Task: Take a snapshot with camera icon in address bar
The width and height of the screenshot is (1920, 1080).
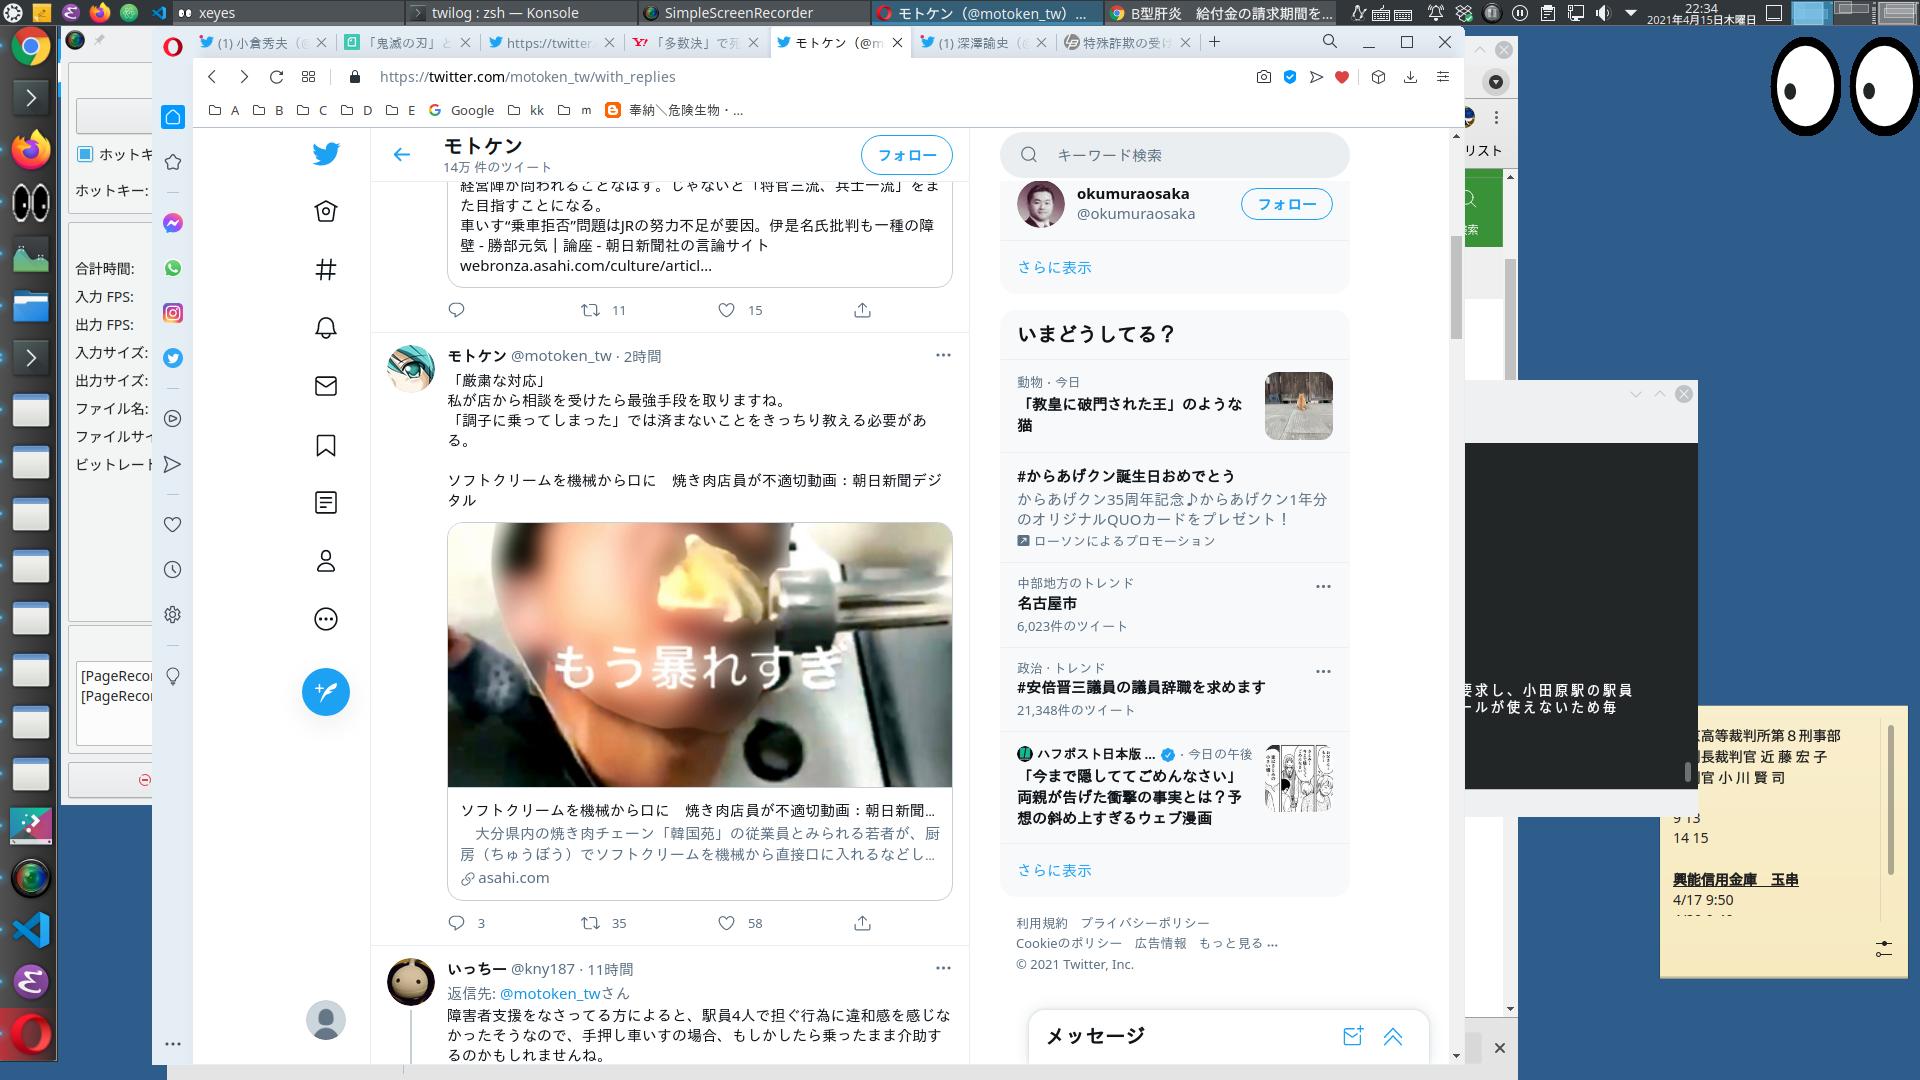Action: point(1264,77)
